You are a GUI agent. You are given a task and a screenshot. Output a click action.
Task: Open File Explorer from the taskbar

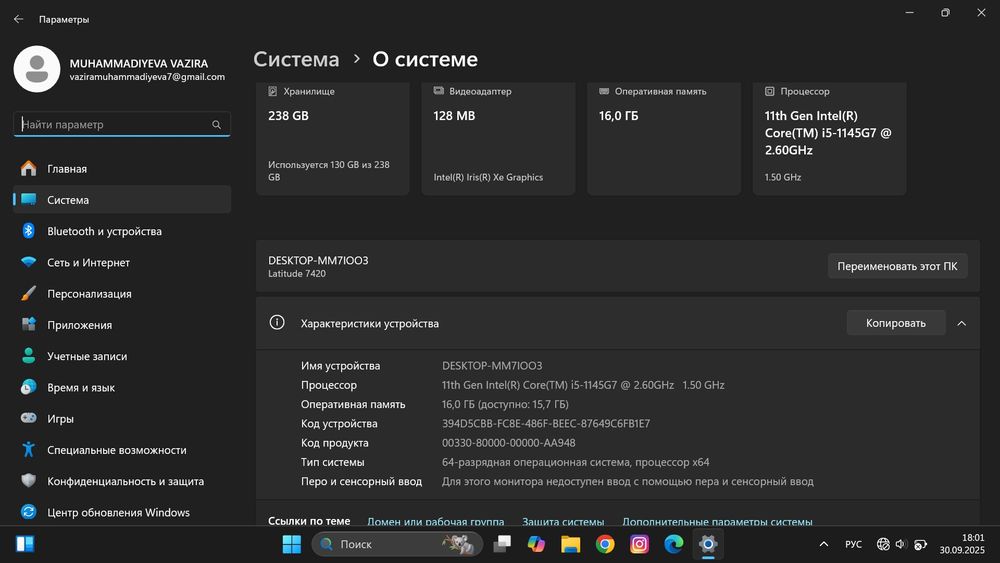pos(571,544)
